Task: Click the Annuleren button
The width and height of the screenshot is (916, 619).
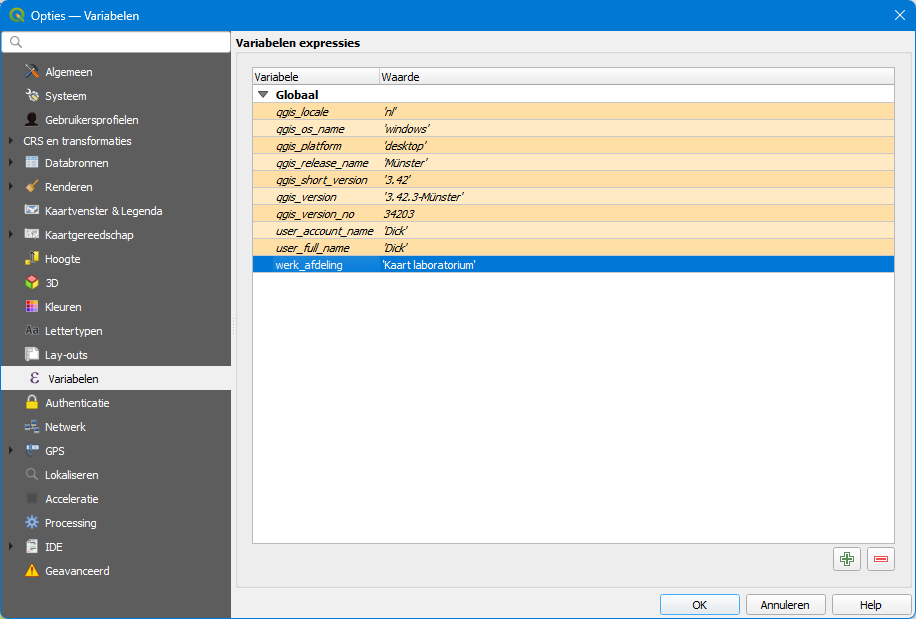Action: 785,604
